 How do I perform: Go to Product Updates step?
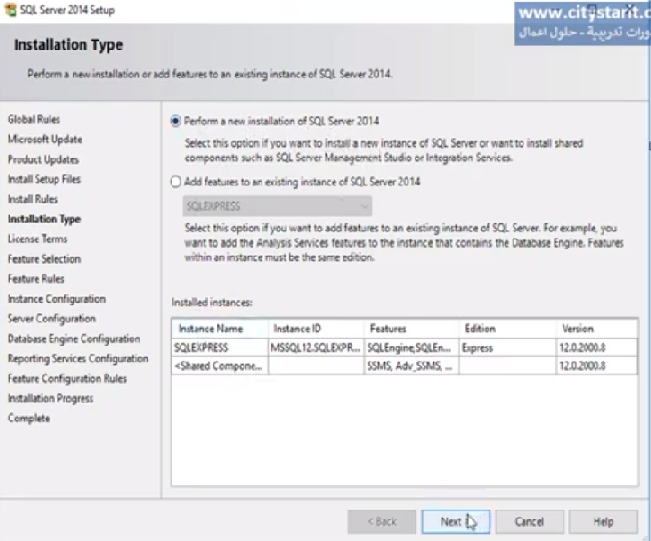point(44,159)
